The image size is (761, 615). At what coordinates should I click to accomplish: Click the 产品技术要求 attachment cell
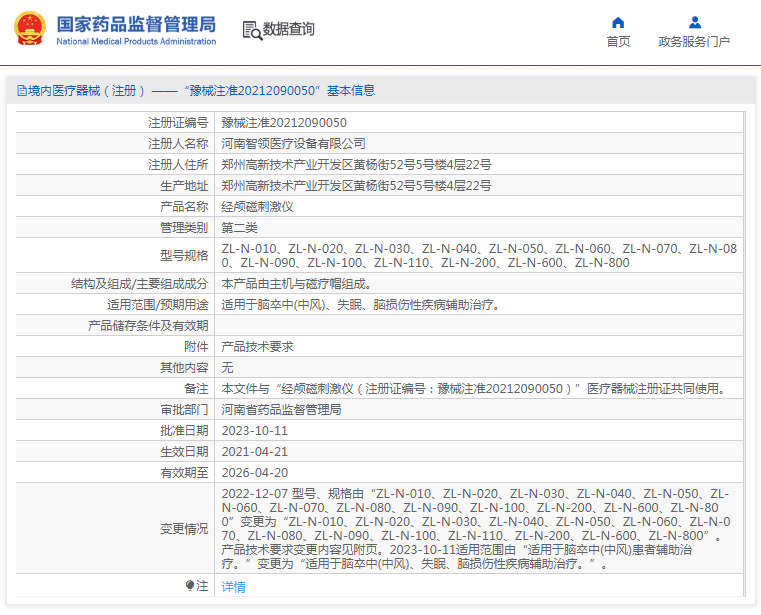pyautogui.click(x=257, y=346)
